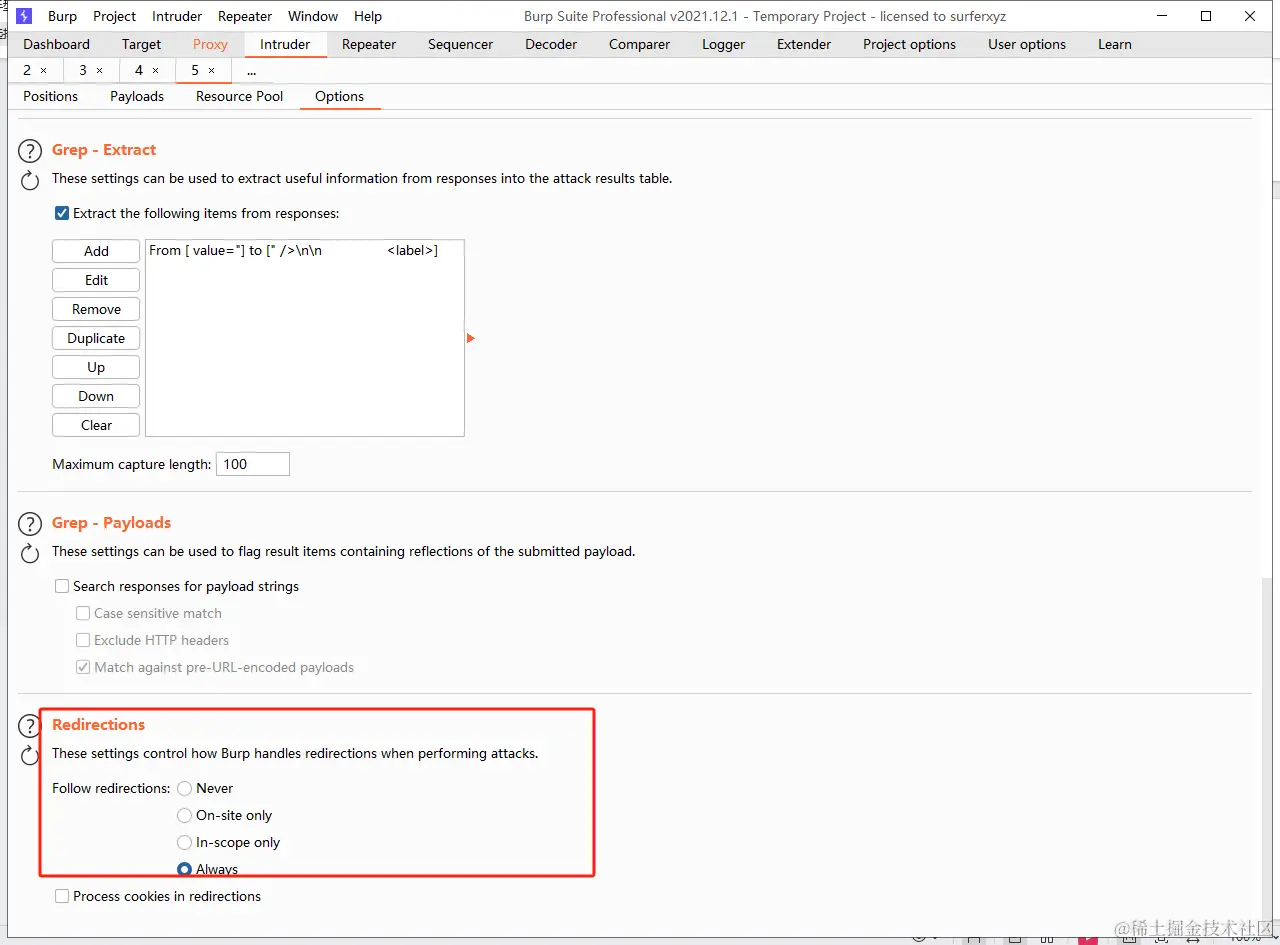
Task: Restore defaults for Grep - Payloads section
Action: [x=30, y=554]
